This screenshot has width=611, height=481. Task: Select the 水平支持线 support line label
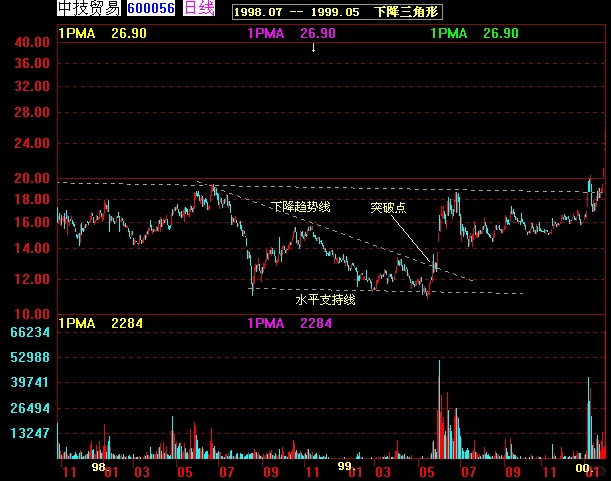click(325, 299)
